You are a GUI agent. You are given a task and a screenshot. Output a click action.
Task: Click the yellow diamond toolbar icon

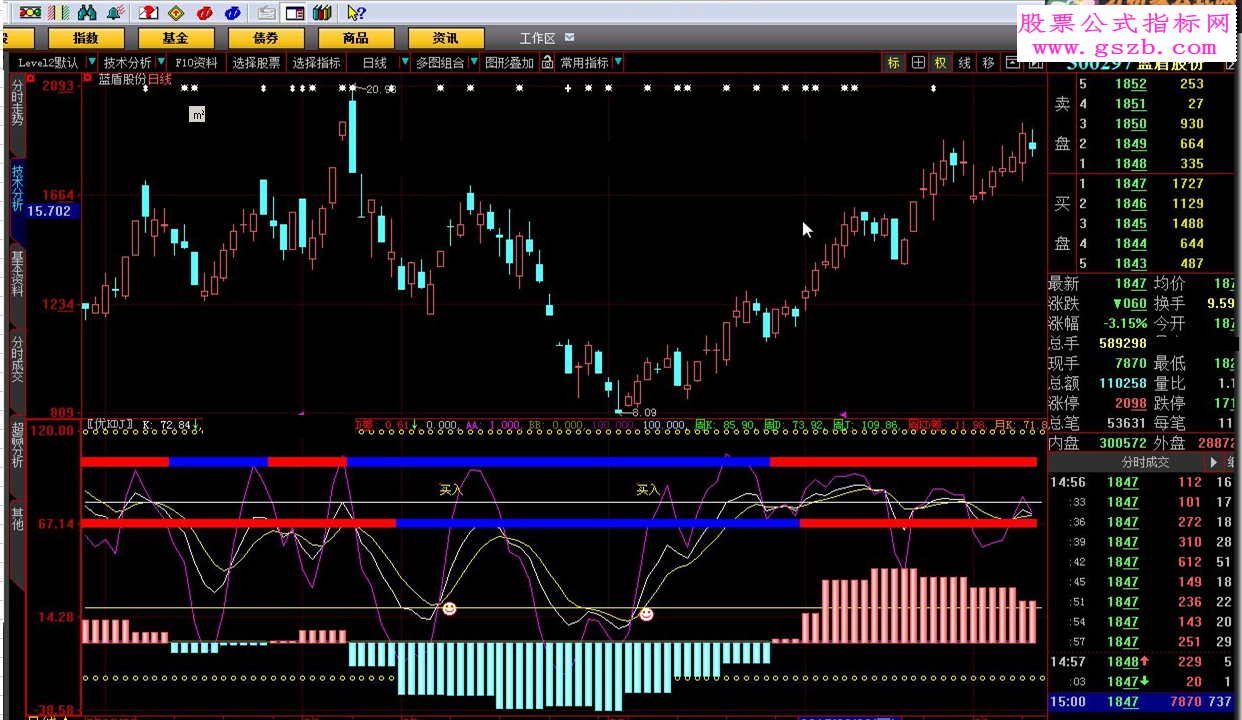click(176, 13)
